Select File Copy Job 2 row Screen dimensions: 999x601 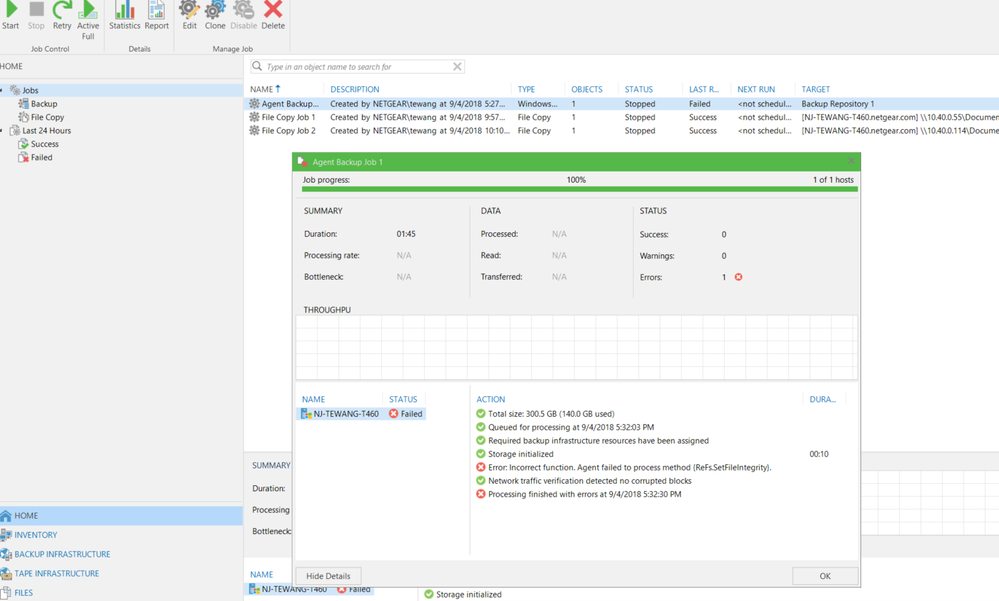[621, 131]
